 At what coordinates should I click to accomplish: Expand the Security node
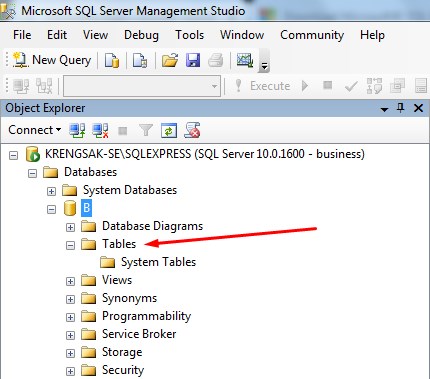click(70, 371)
